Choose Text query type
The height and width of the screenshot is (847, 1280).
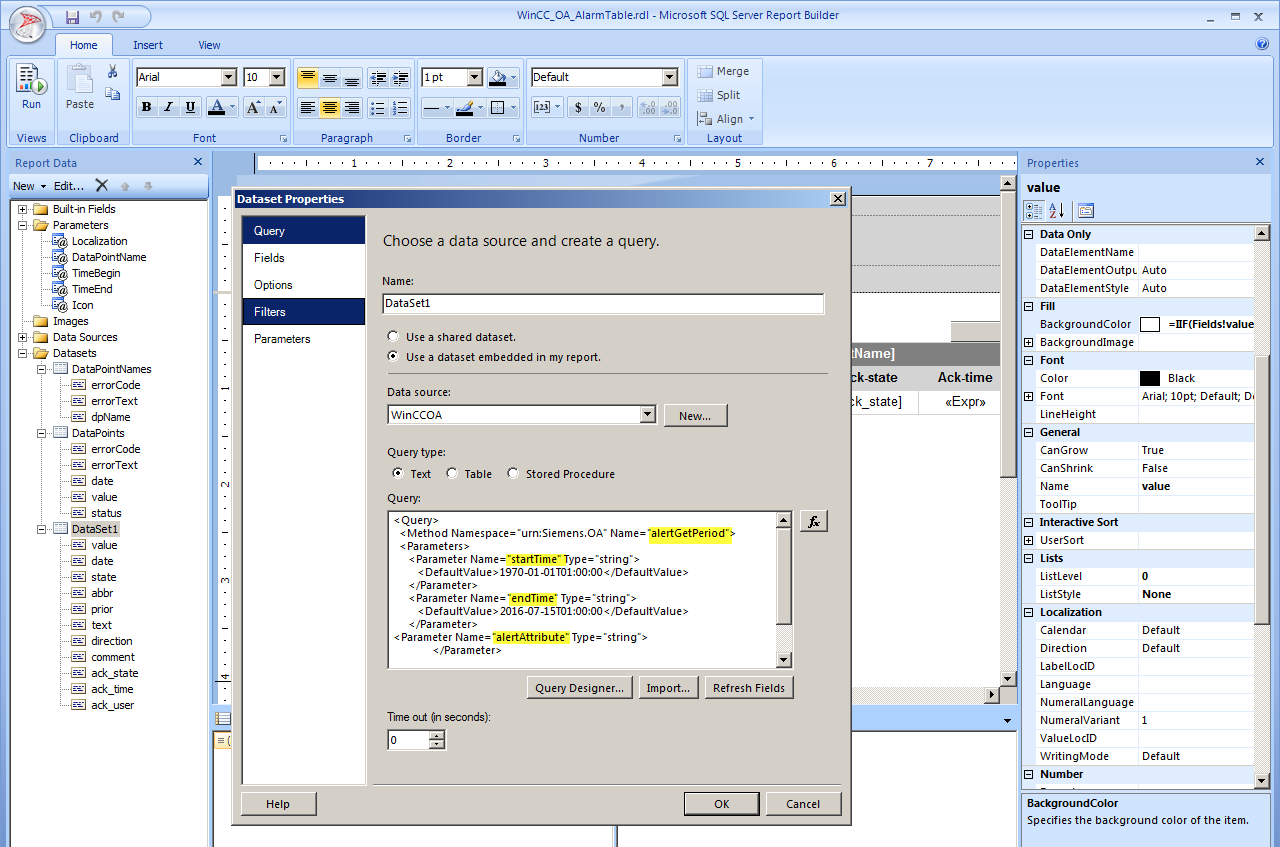click(x=398, y=473)
